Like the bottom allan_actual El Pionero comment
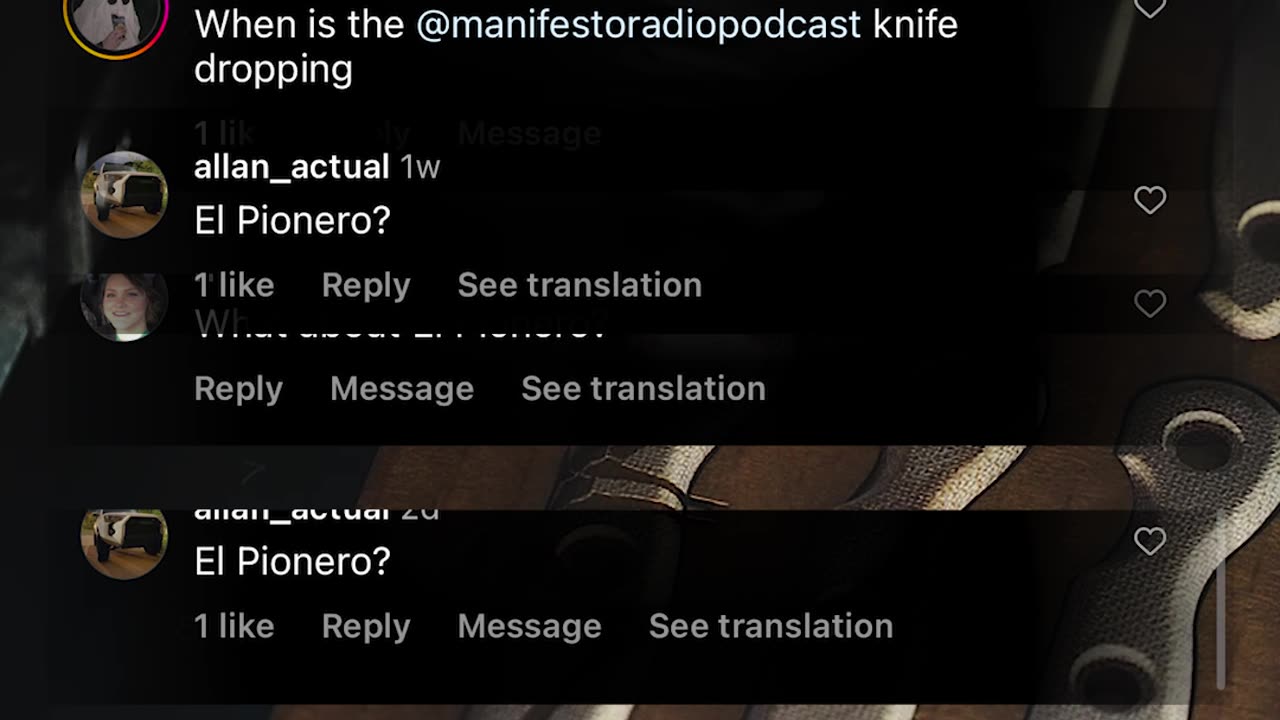Viewport: 1280px width, 720px height. click(1150, 541)
